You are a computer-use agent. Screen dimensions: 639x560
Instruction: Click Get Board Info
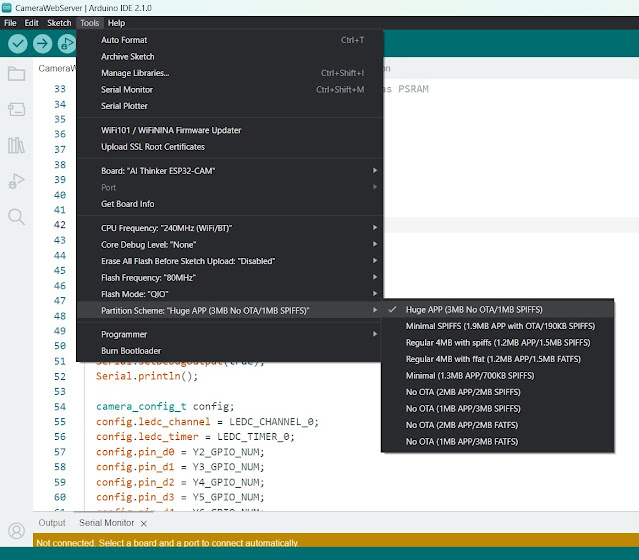tap(230, 204)
